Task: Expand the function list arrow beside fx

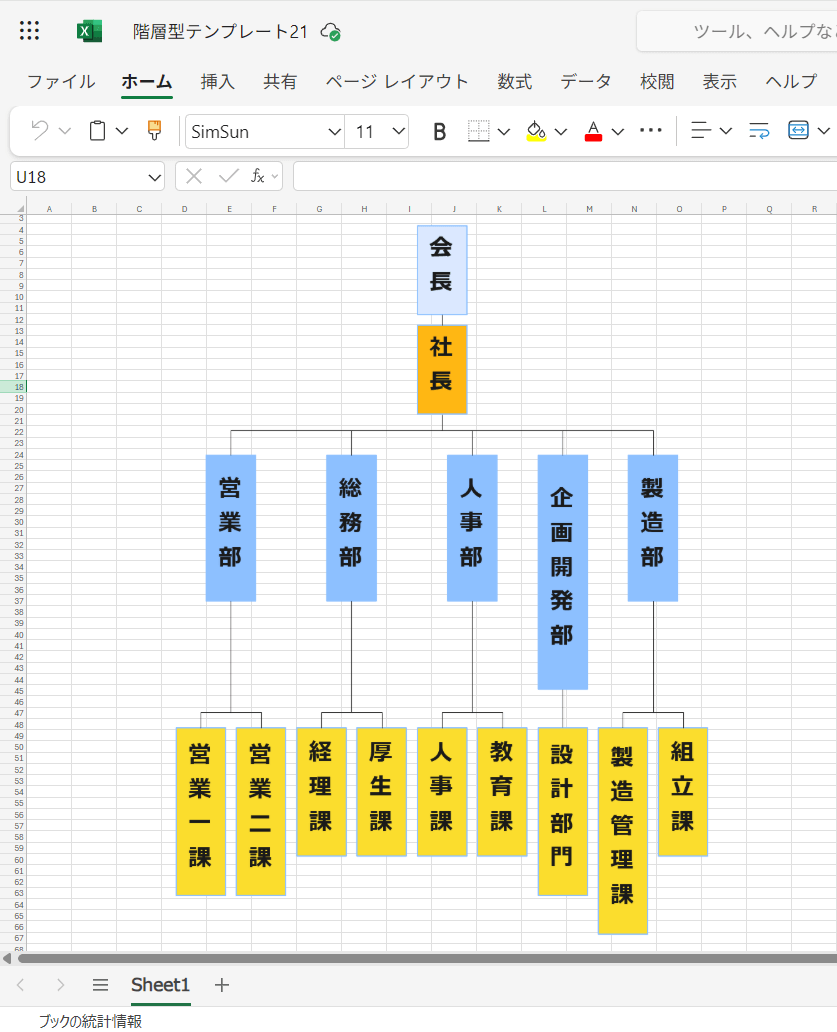Action: [275, 176]
